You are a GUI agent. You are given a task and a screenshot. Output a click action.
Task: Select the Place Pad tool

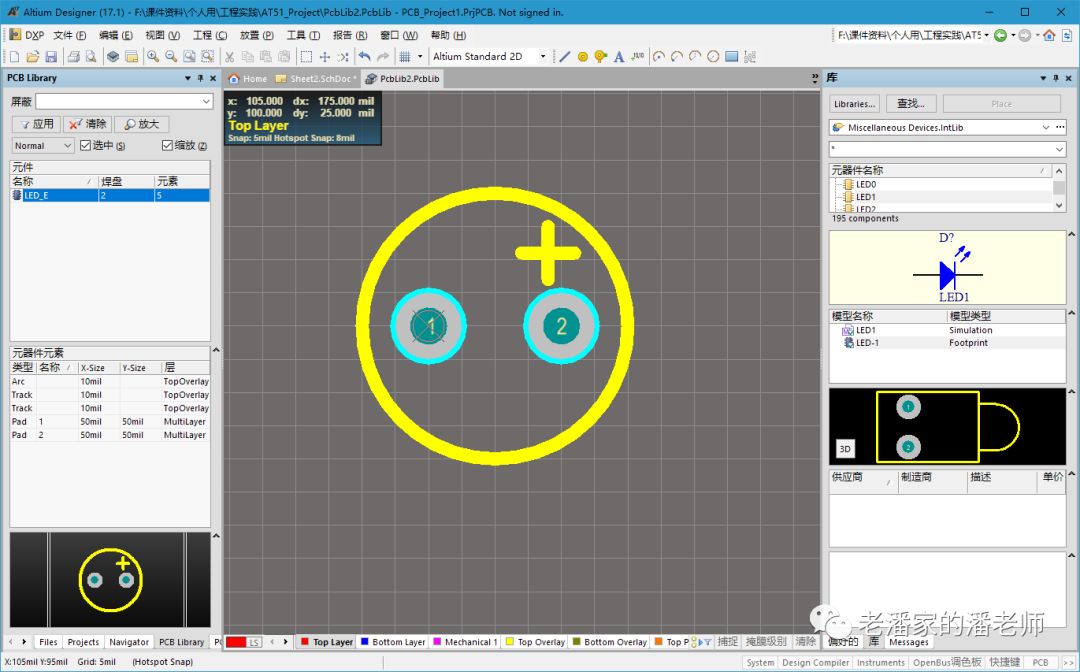pyautogui.click(x=583, y=57)
